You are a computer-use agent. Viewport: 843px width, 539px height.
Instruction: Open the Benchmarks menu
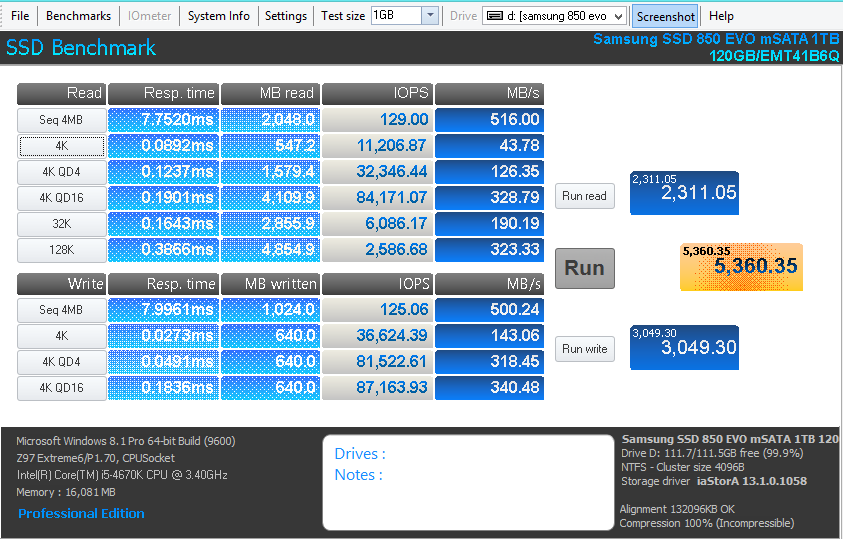point(78,16)
